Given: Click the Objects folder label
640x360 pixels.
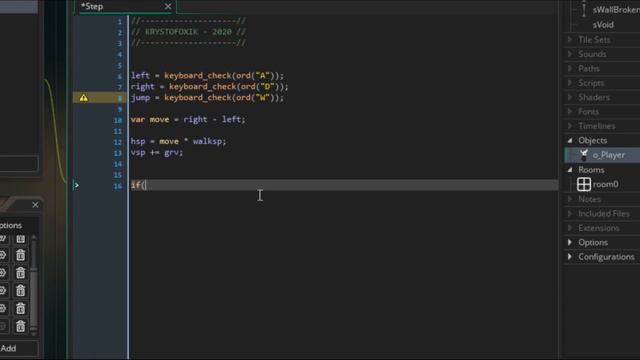Looking at the screenshot, I should point(593,140).
